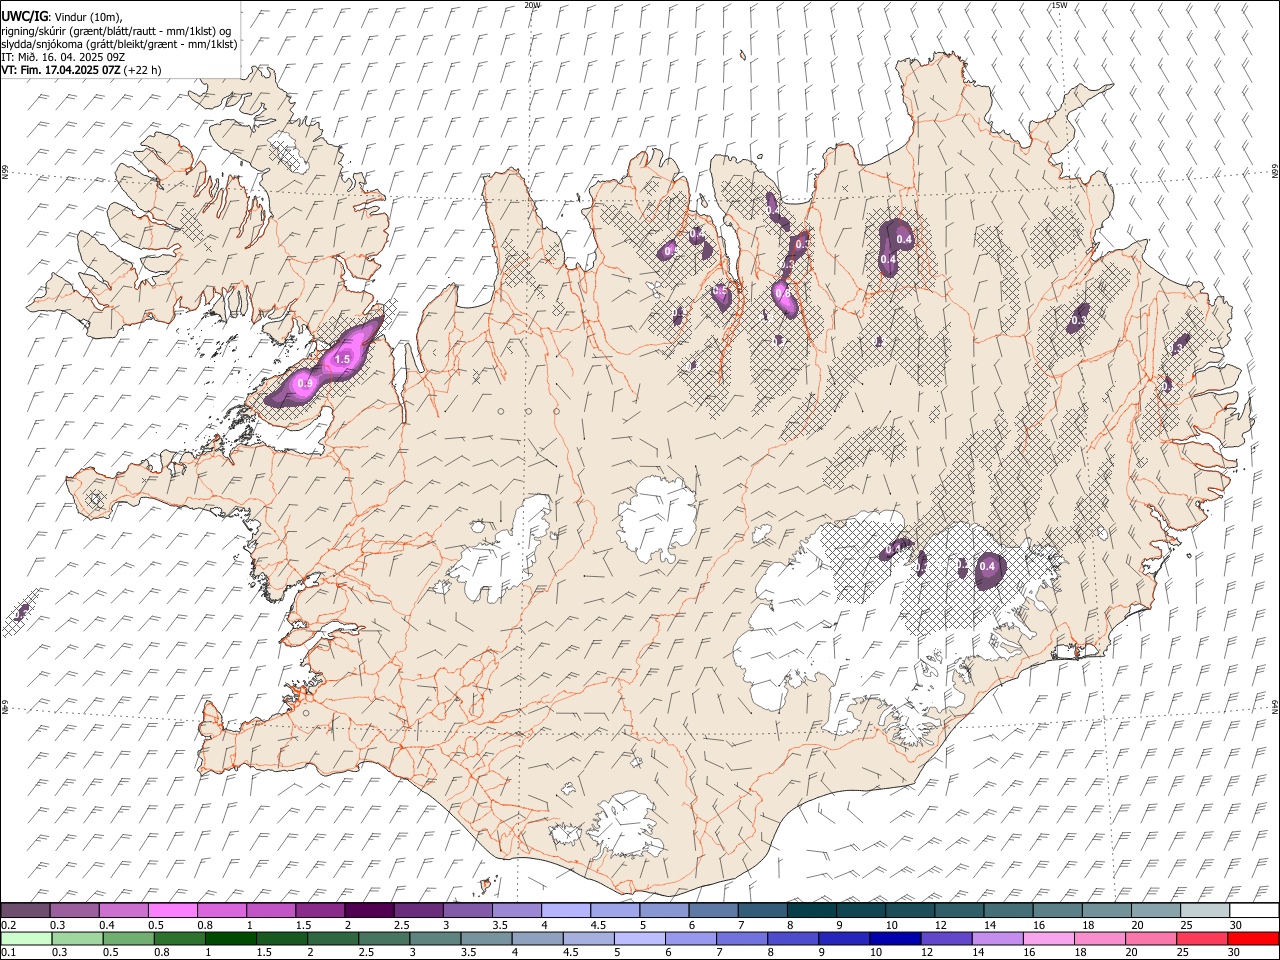1280x960 pixels.
Task: Pick lower legend swatch between 25 and 30
Action: pyautogui.click(x=1202, y=938)
